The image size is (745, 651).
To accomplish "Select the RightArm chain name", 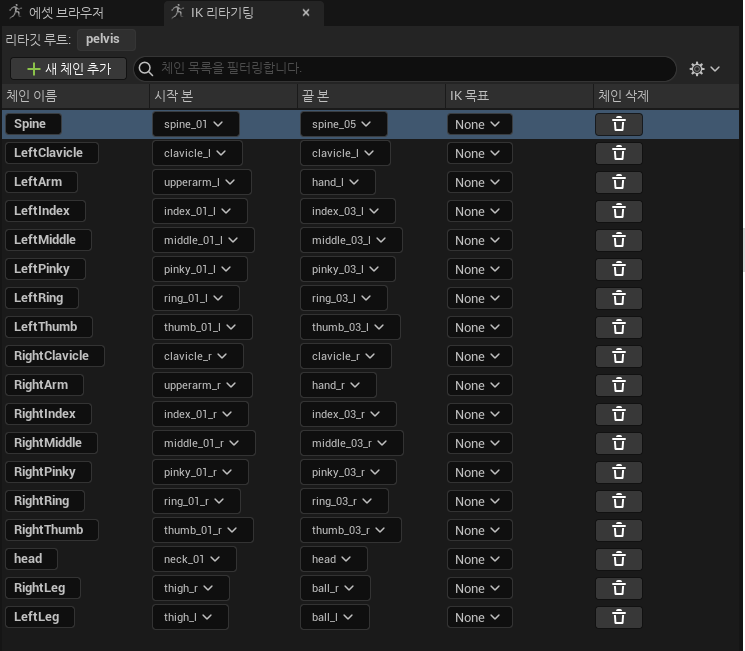I will point(44,385).
